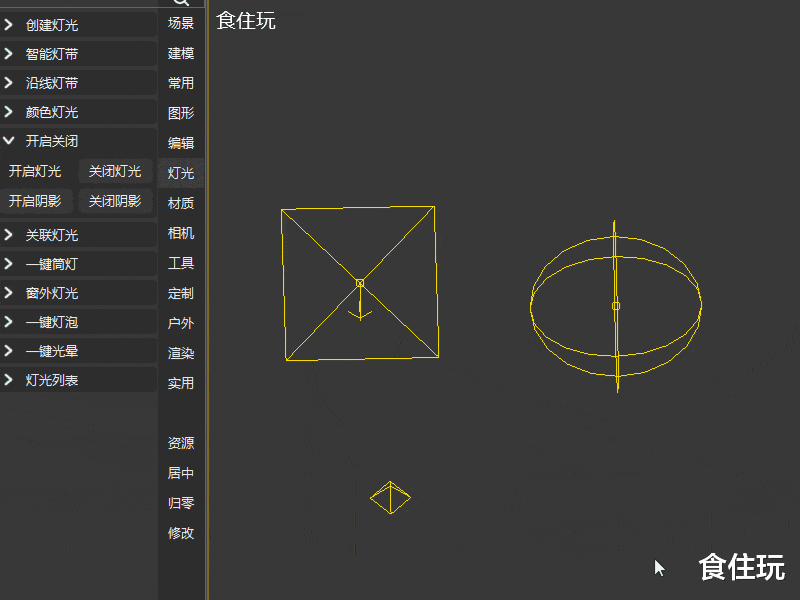Screen dimensions: 800x600
Task: Switch to the 渲染 tab
Action: 181,353
